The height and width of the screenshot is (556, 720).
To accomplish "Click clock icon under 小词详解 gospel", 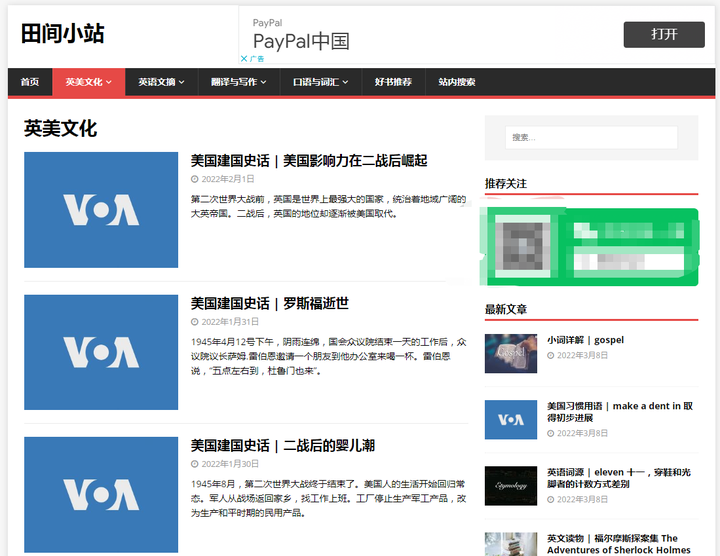I will coord(551,355).
